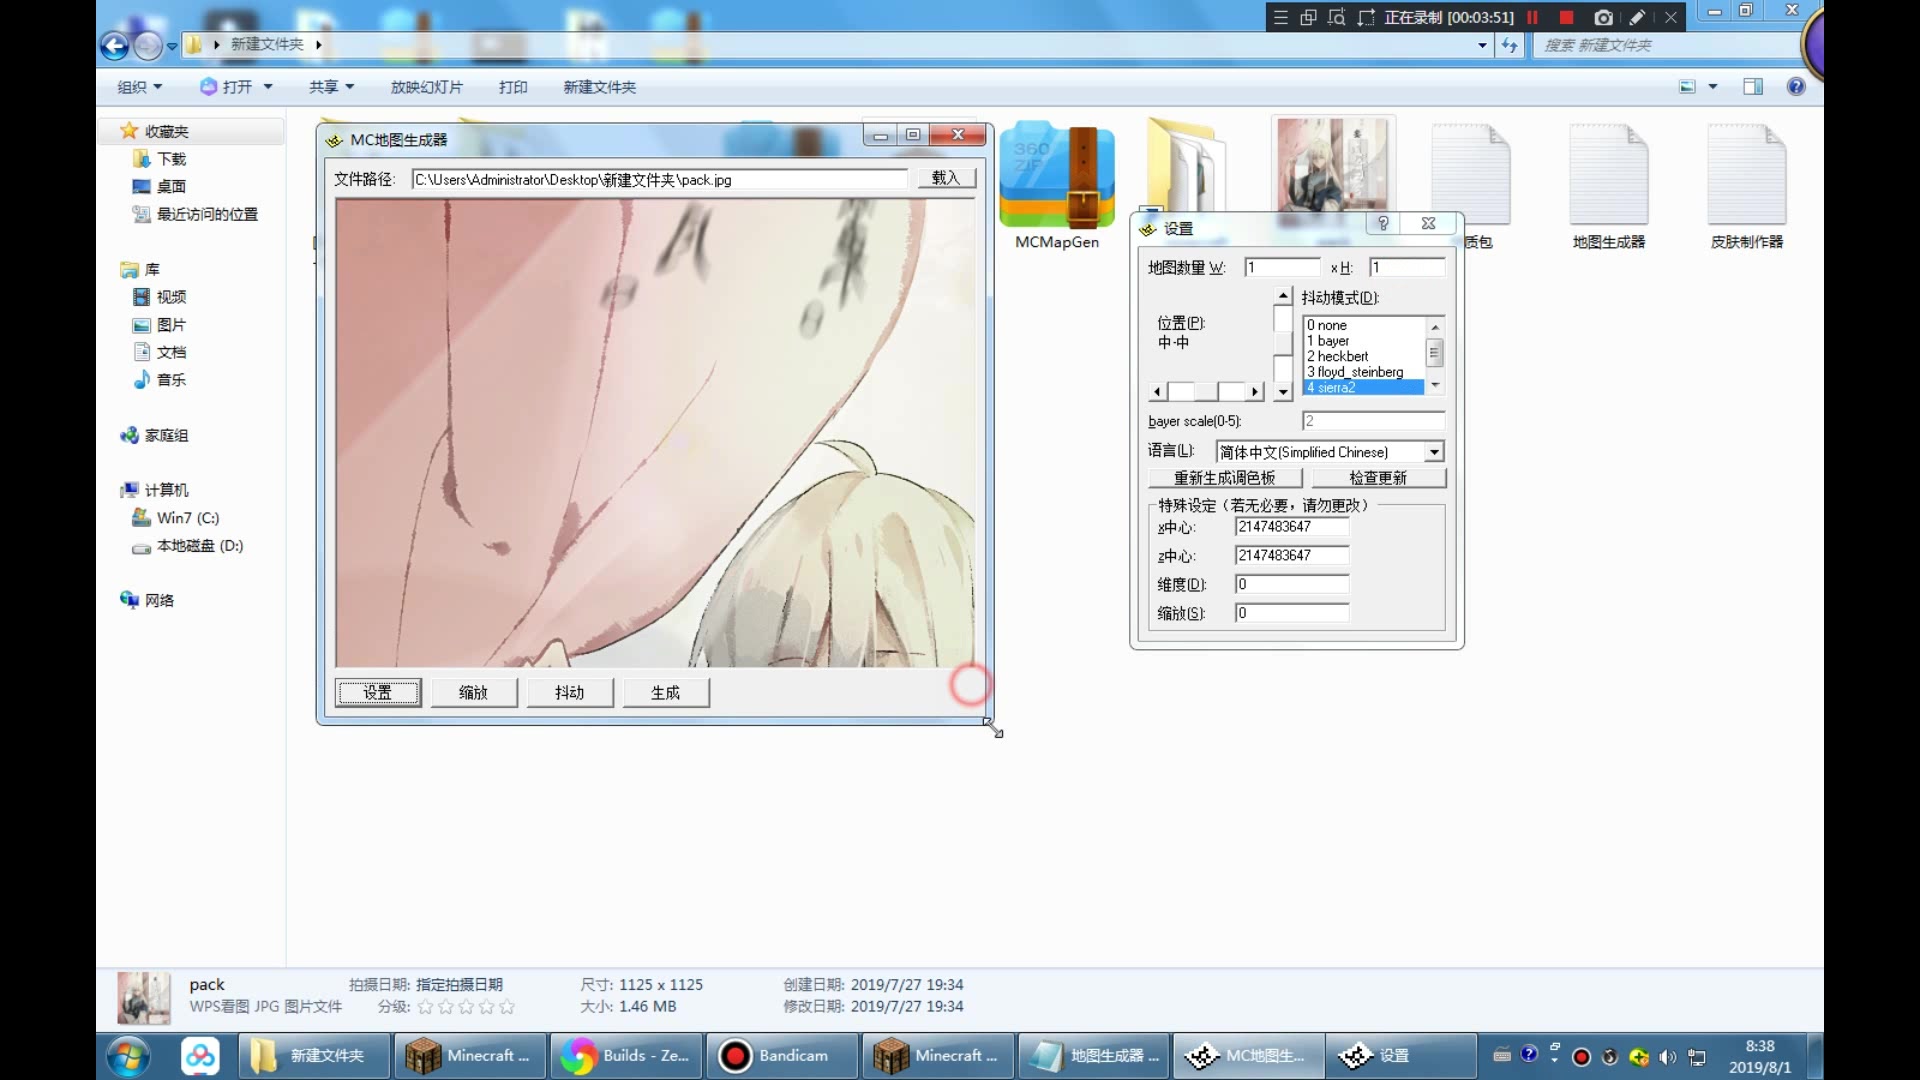The height and width of the screenshot is (1080, 1920).
Task: Select 本地磁盘 (D:) drive
Action: [200, 546]
